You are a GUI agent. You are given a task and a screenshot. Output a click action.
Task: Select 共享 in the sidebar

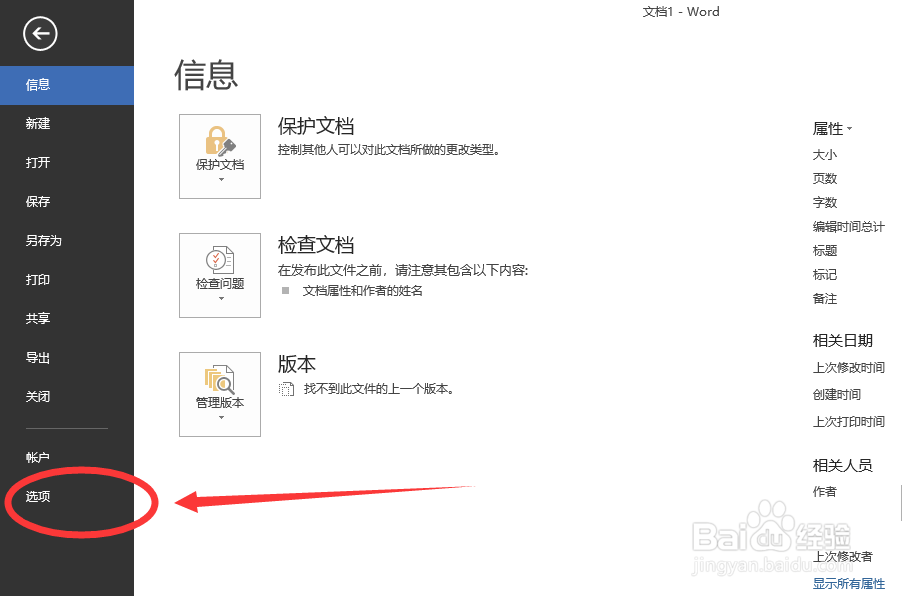39,318
